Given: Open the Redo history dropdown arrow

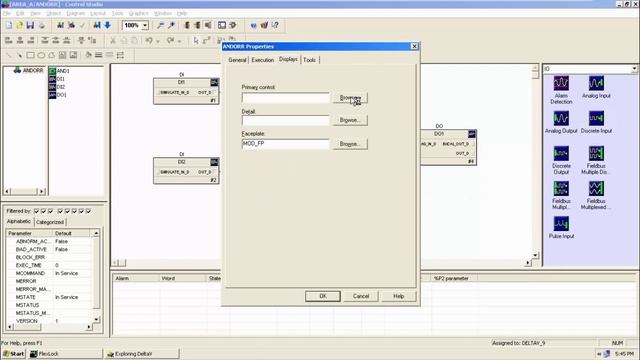Looking at the screenshot, I should tap(179, 41).
